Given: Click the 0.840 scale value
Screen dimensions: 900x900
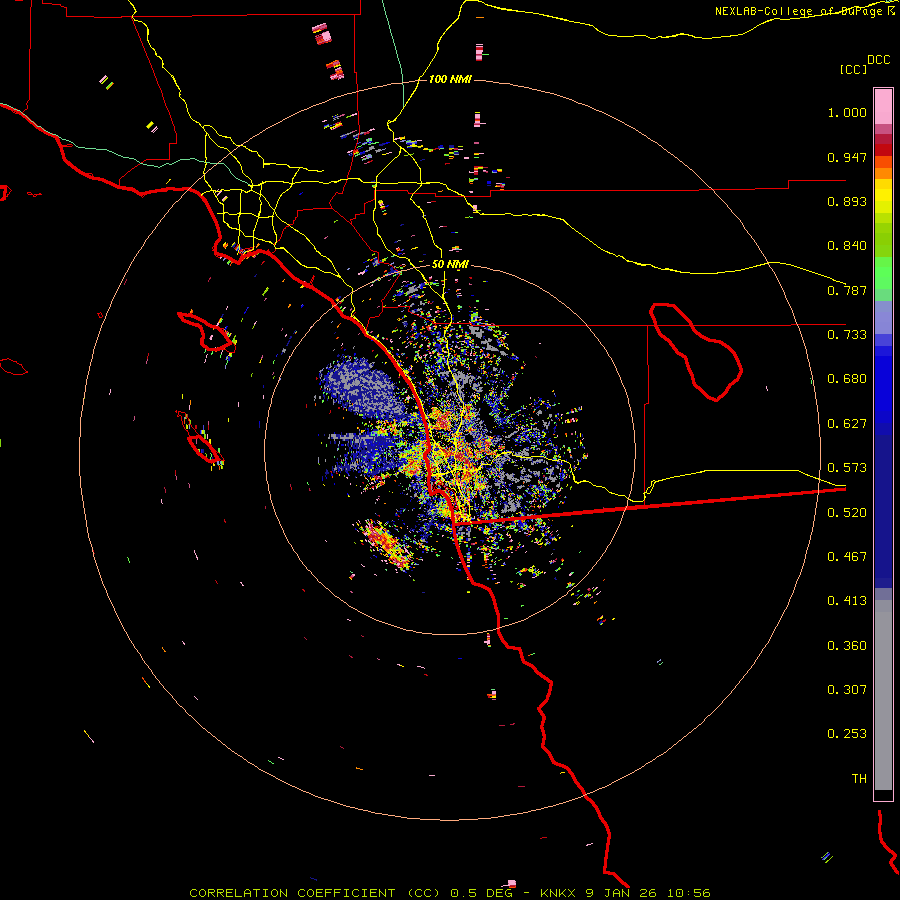Looking at the screenshot, I should click(x=847, y=246).
